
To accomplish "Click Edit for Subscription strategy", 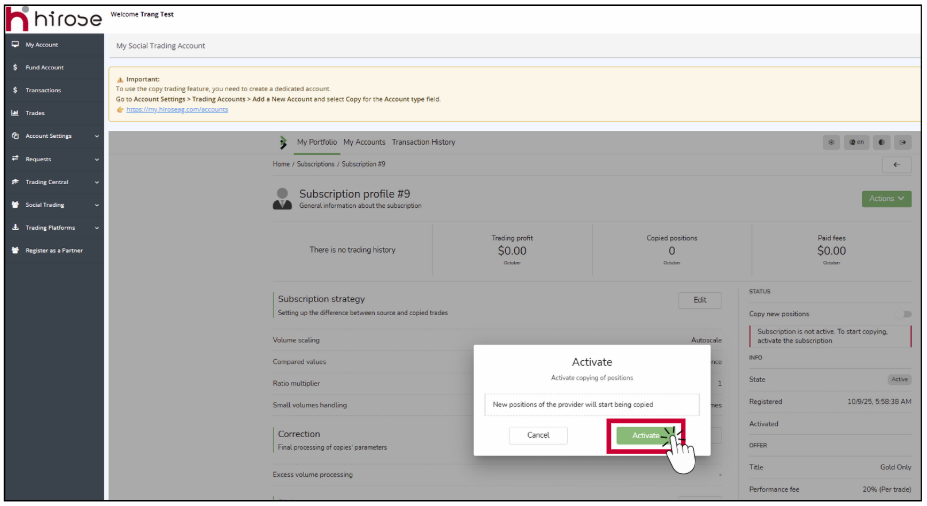I will (699, 300).
